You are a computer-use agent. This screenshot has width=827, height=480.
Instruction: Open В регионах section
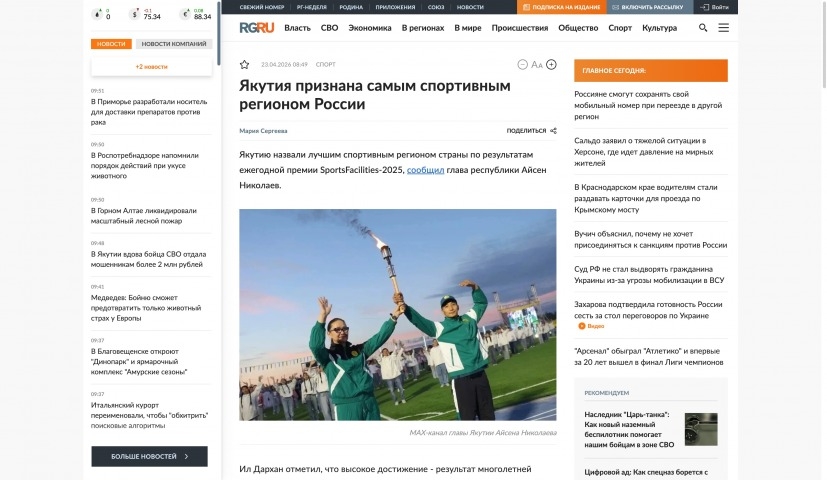click(423, 28)
